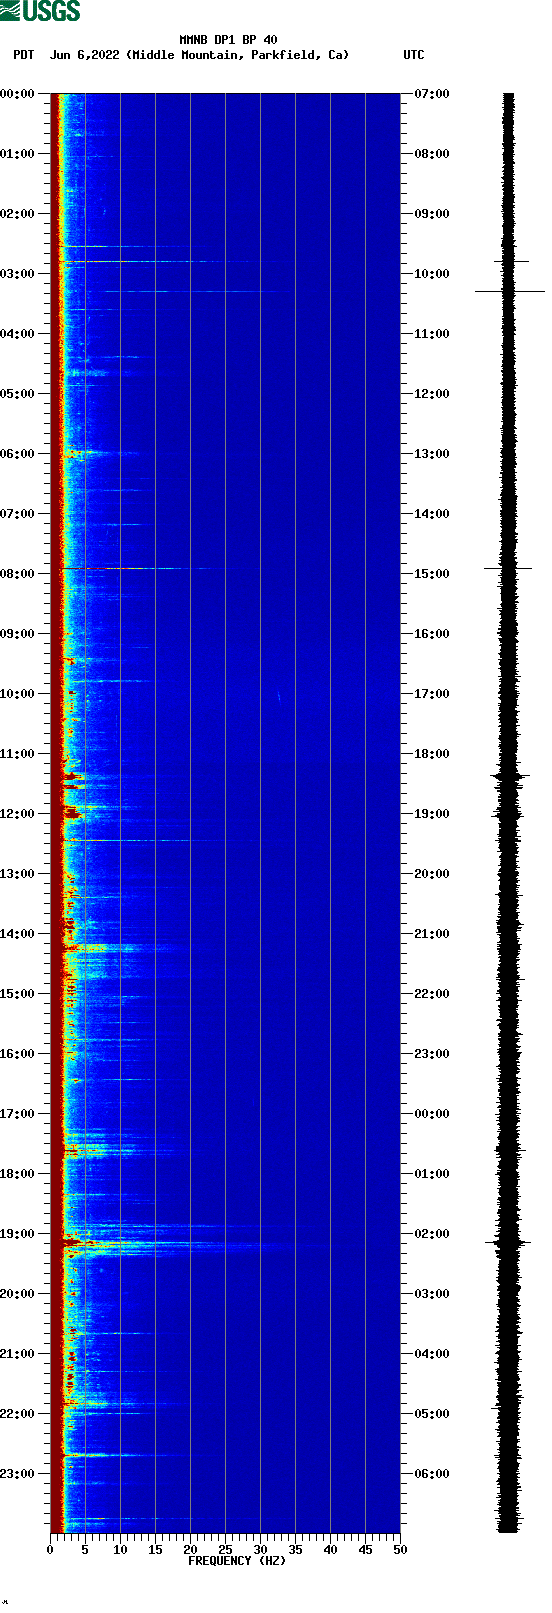Click the 10 Hz frequency tick label
This screenshot has height=1613, width=552.
(x=120, y=1550)
